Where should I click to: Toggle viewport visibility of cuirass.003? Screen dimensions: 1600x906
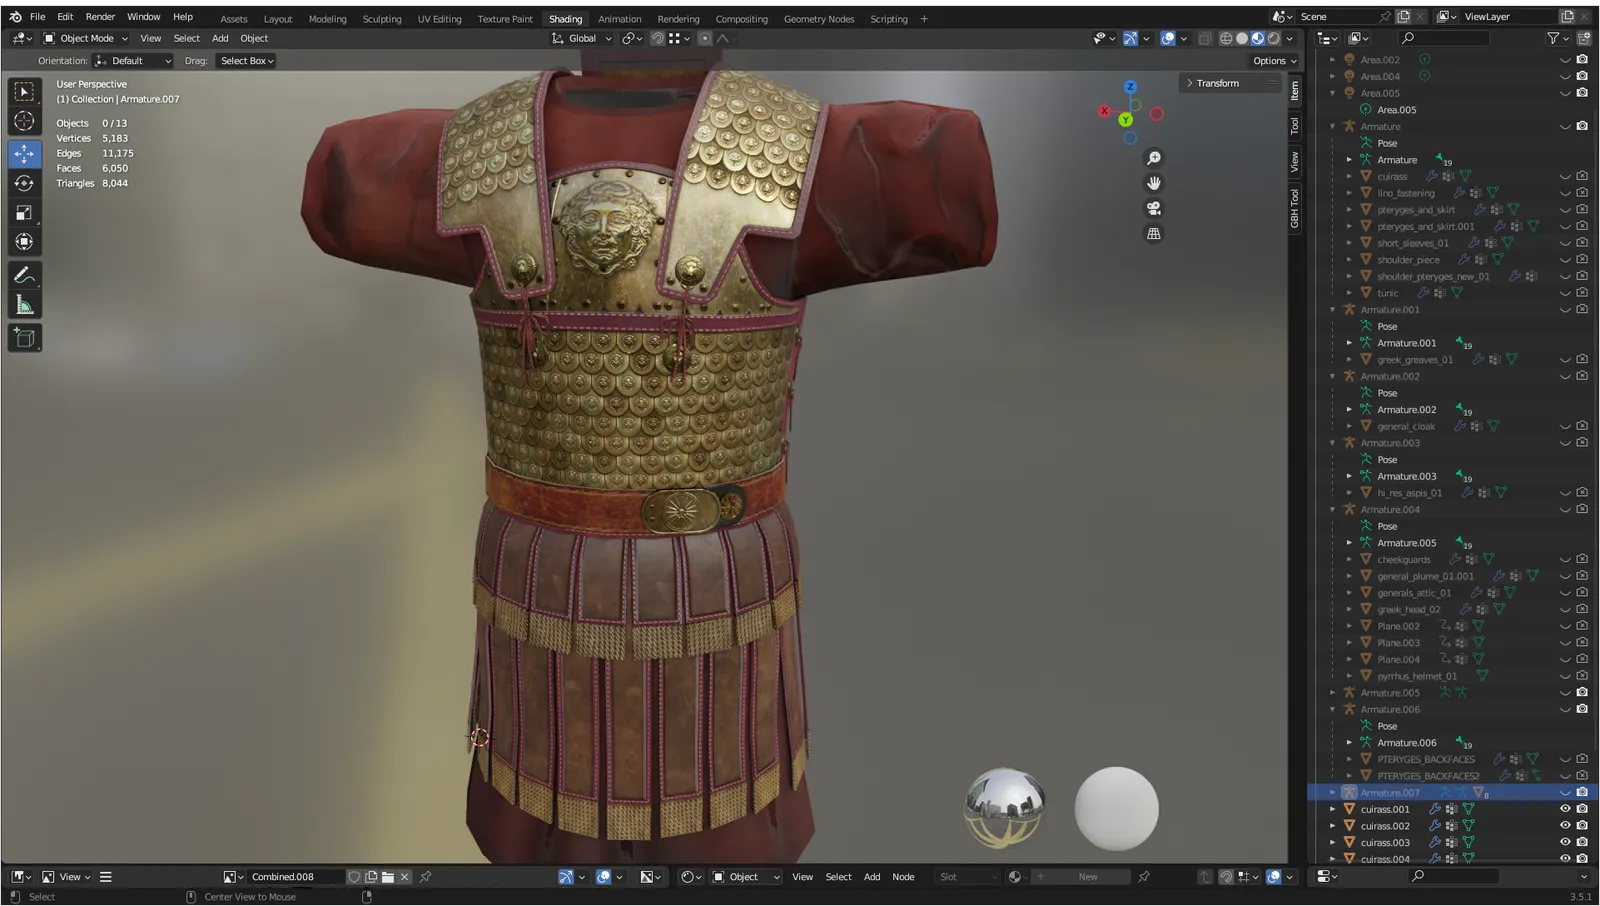pyautogui.click(x=1565, y=842)
